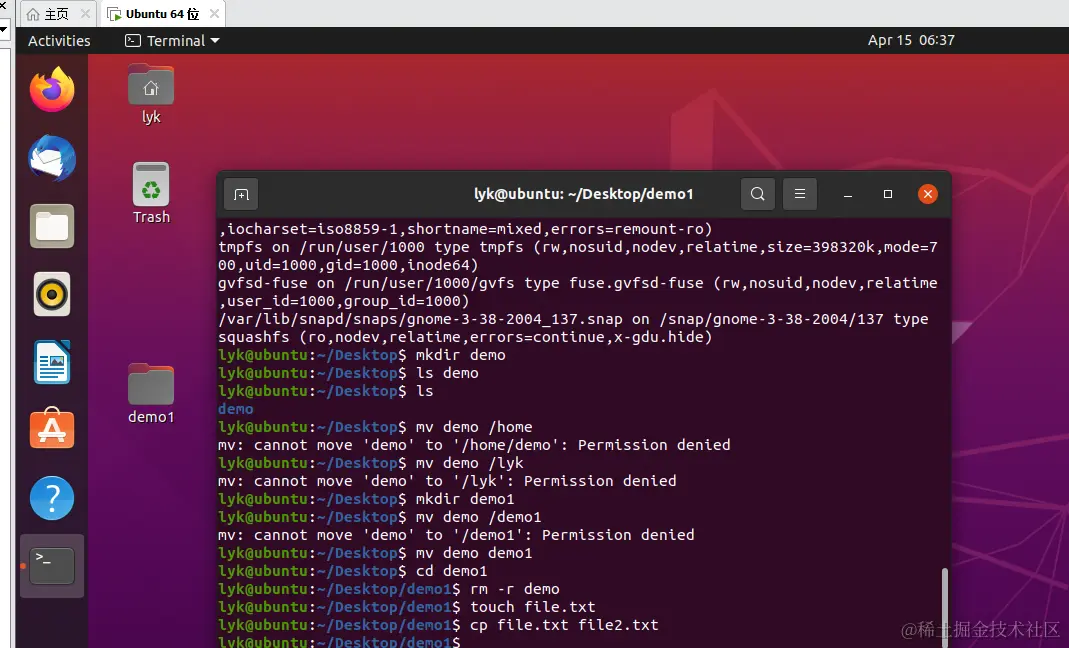Close the terminal window
Image resolution: width=1069 pixels, height=648 pixels.
927,194
